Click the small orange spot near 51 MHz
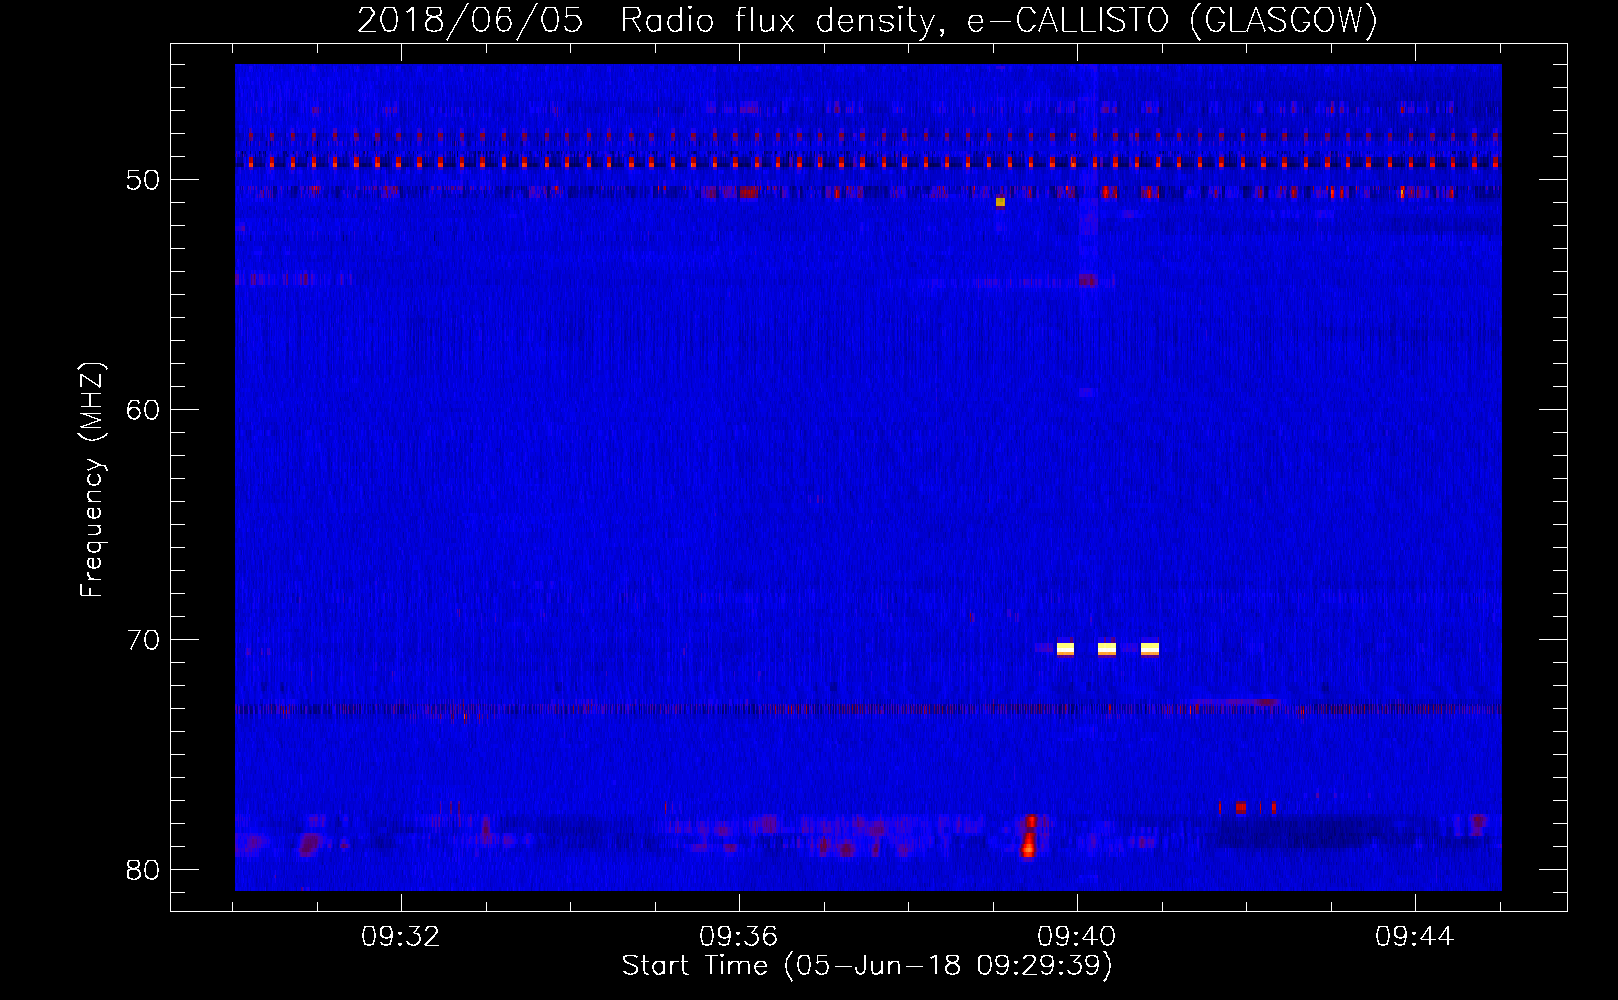1618x1000 pixels. [1000, 202]
